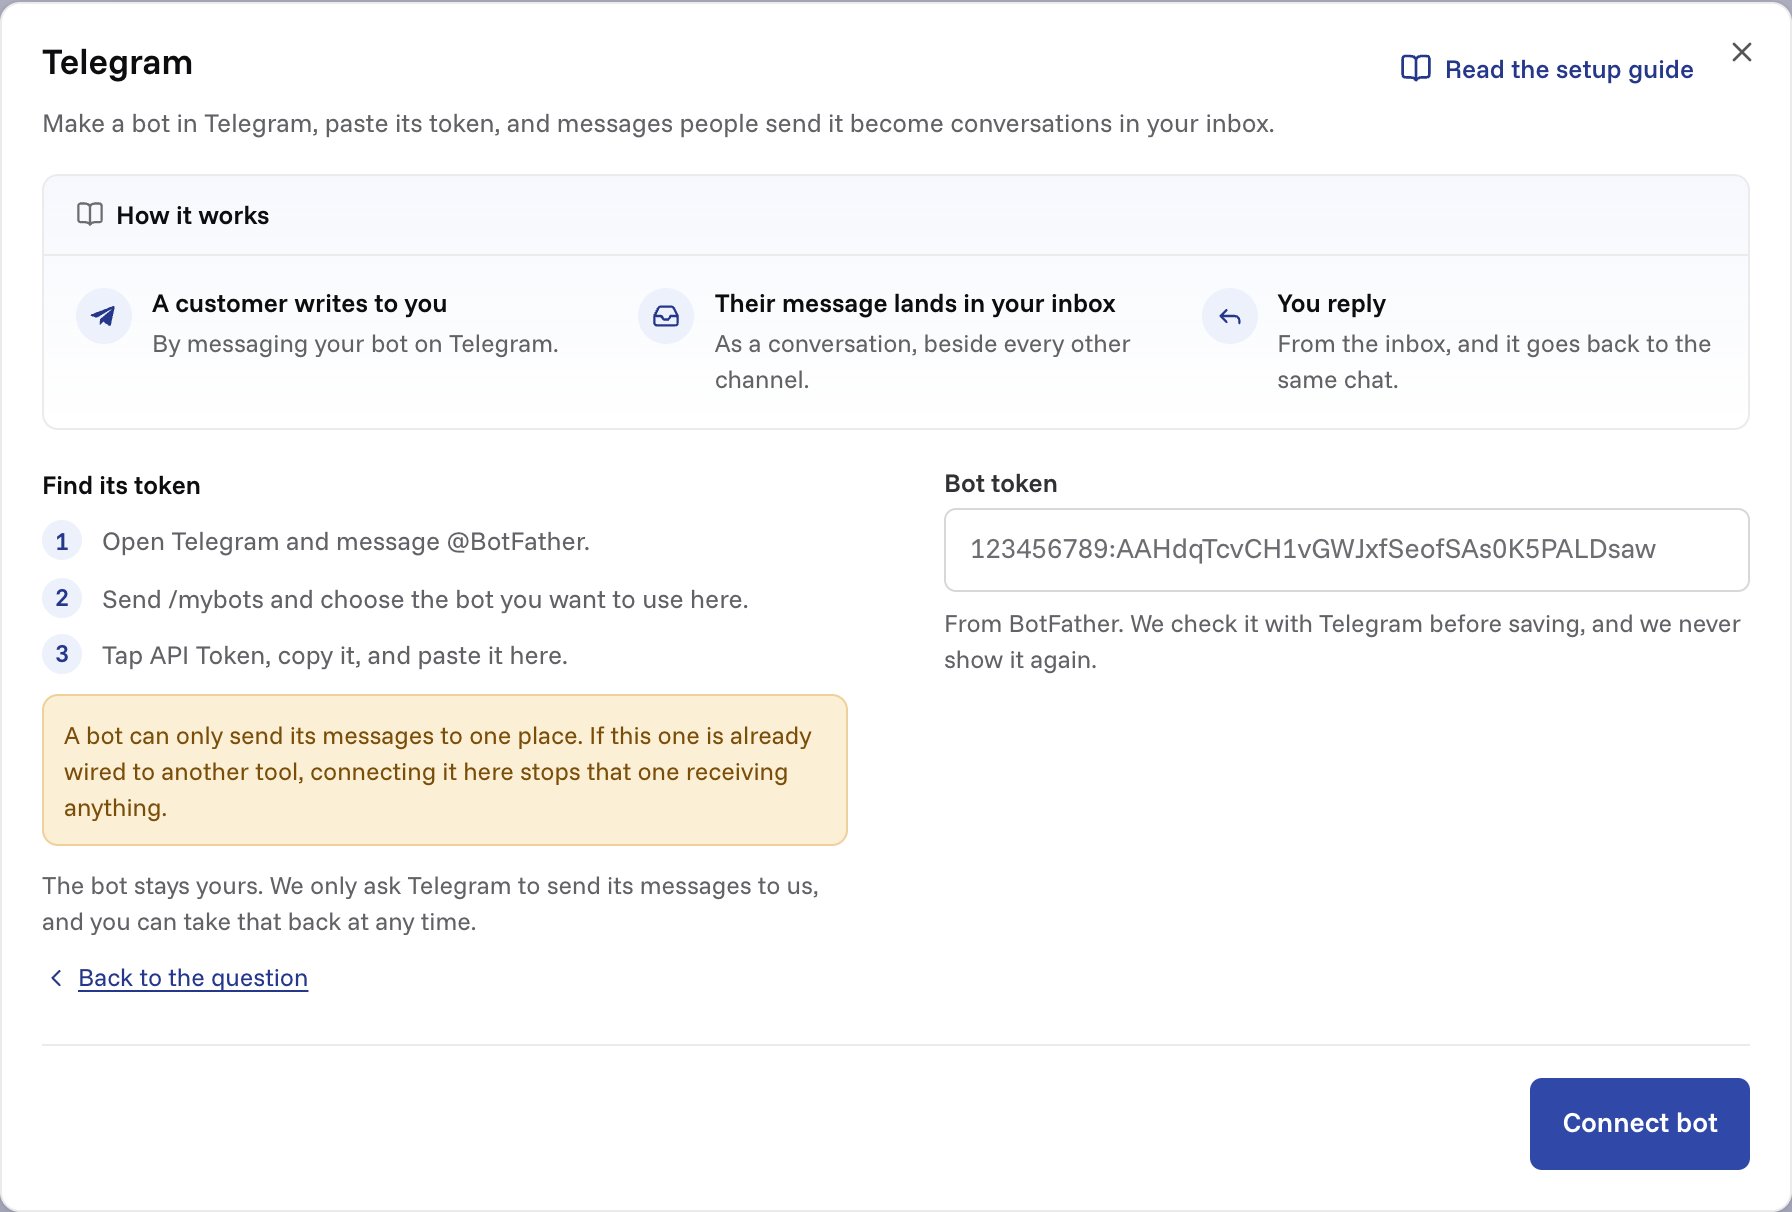This screenshot has height=1212, width=1792.
Task: Click the yellow warning about one place
Action: point(445,770)
